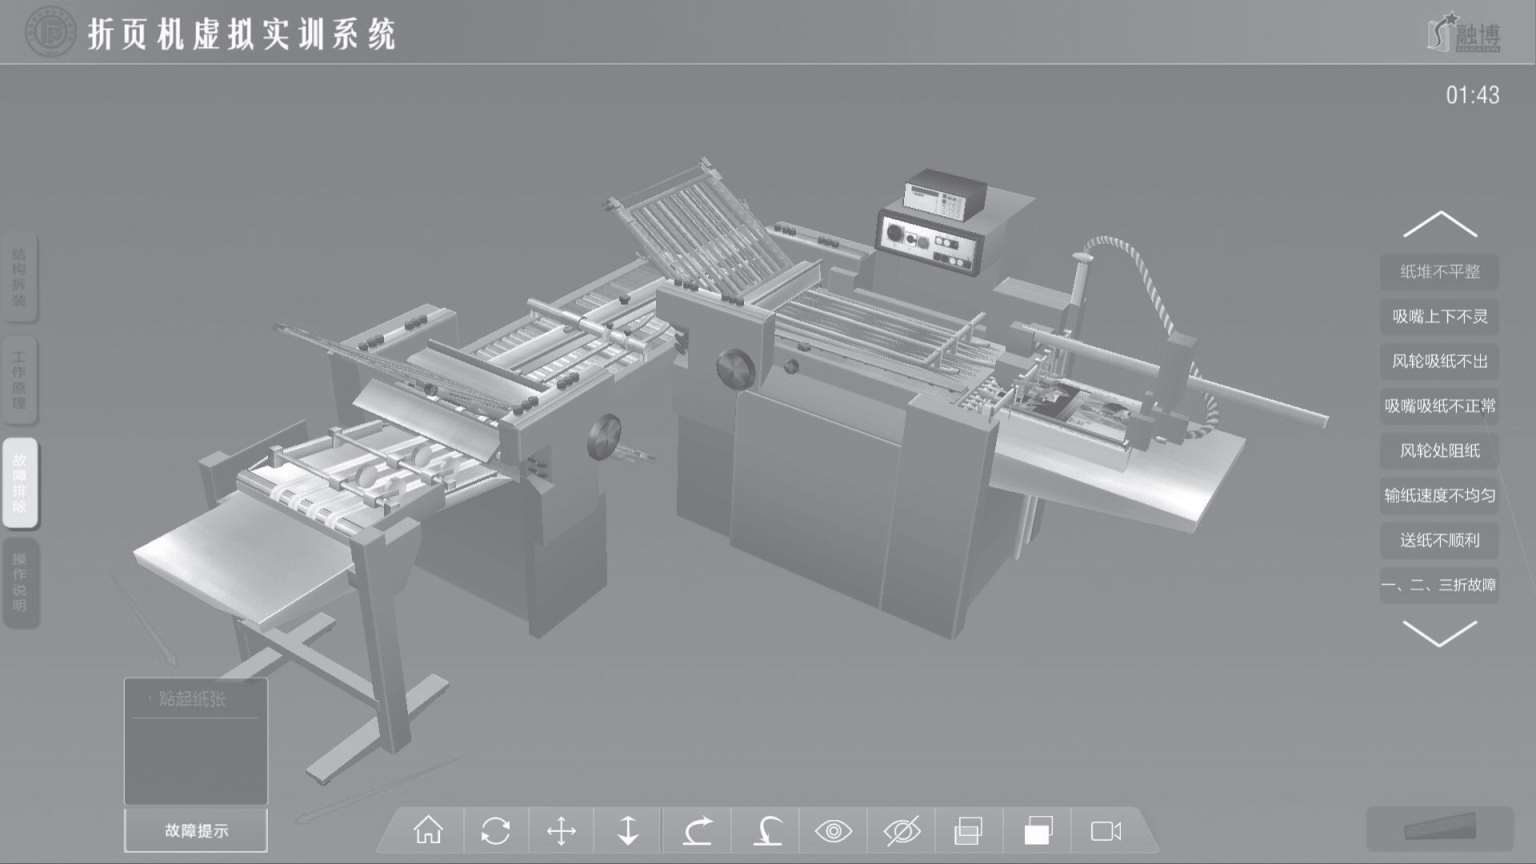The height and width of the screenshot is (864, 1536).
Task: Click the filled overlapping squares icon
Action: (x=1038, y=830)
